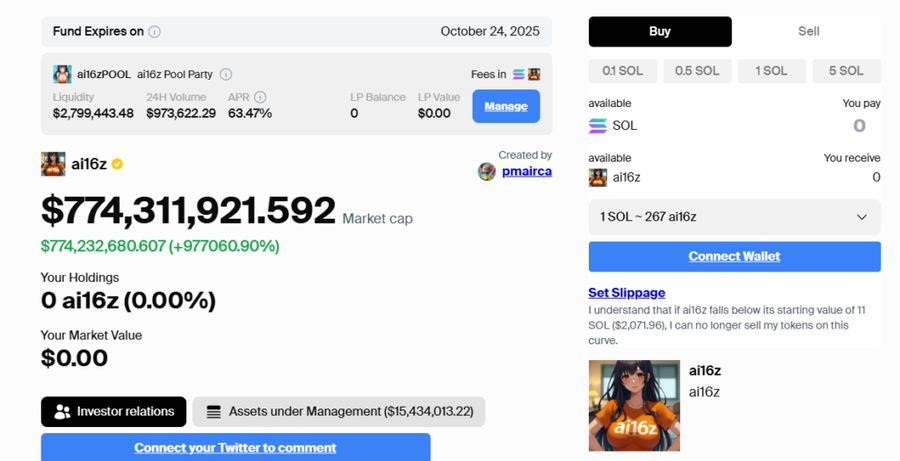Click the yellow verified badge beside ai16z
Image resolution: width=900 pixels, height=461 pixels.
(117, 164)
